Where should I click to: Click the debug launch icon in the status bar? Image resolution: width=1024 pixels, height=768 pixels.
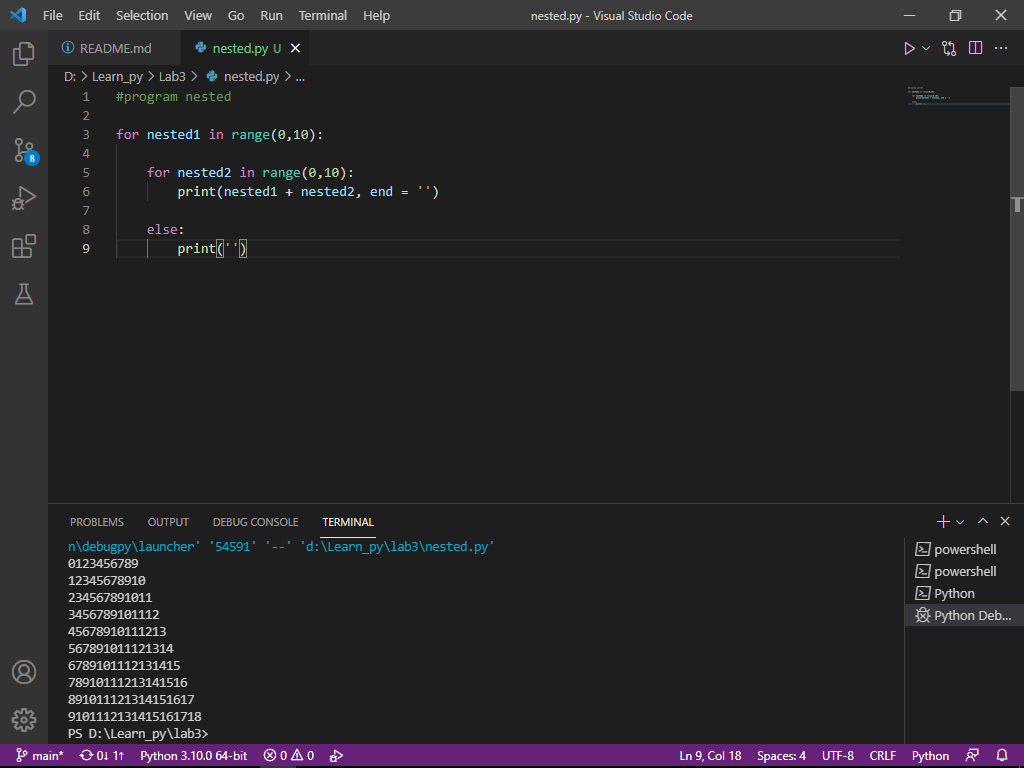click(336, 756)
